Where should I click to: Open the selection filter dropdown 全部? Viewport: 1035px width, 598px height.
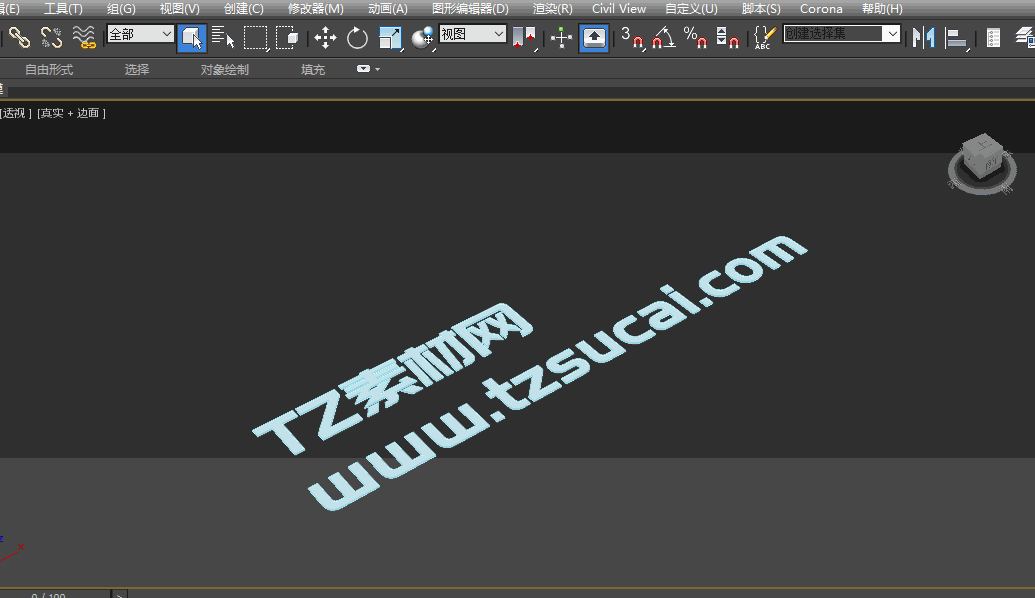140,34
